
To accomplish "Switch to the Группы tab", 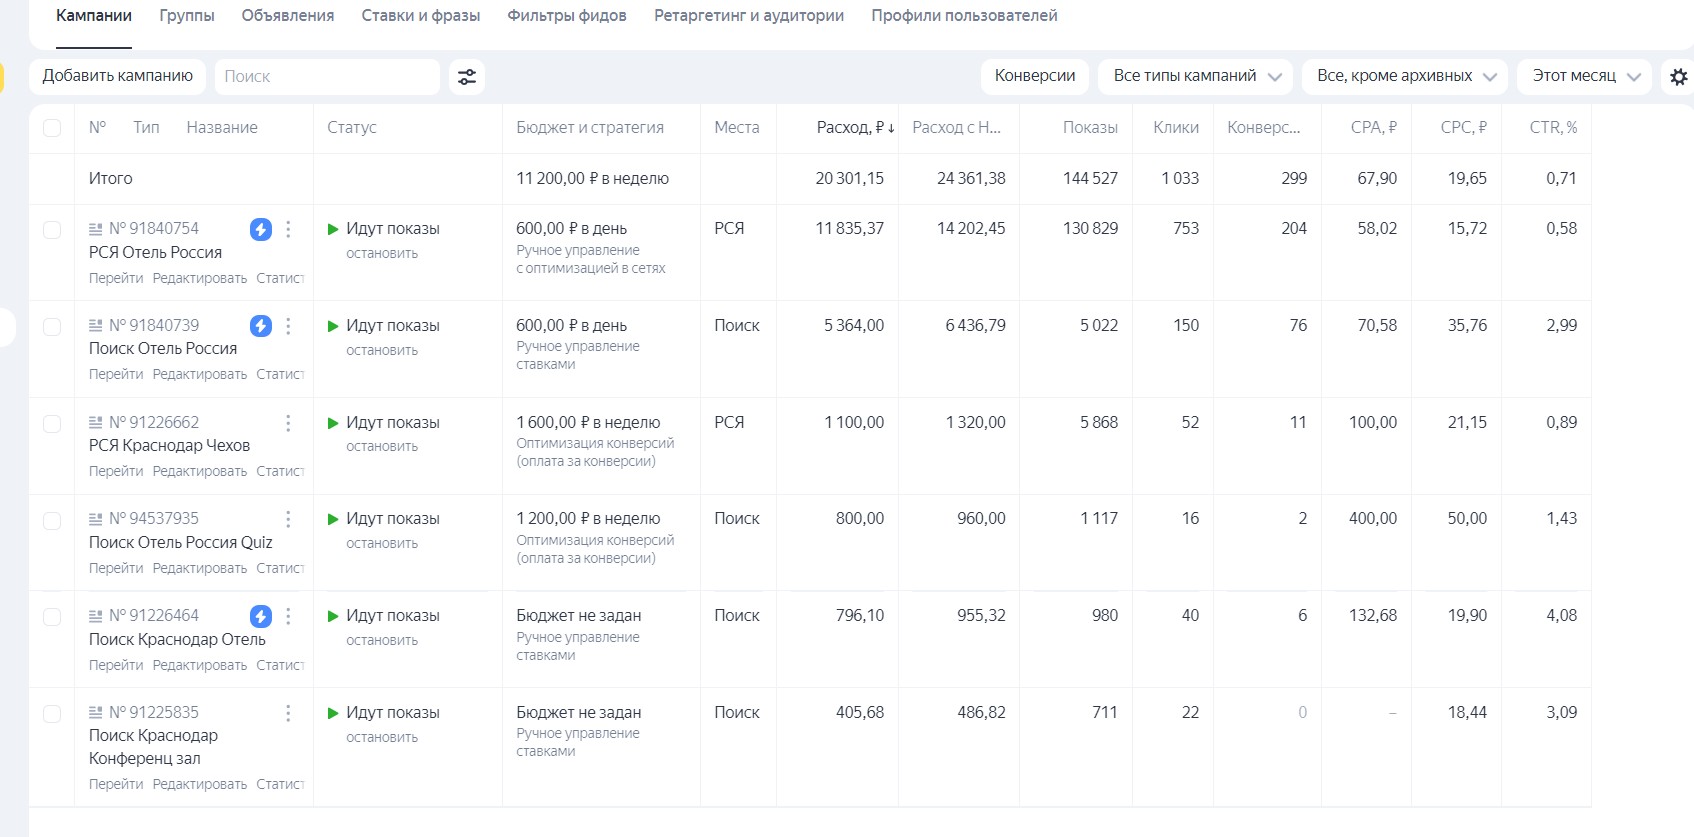I will pyautogui.click(x=187, y=16).
